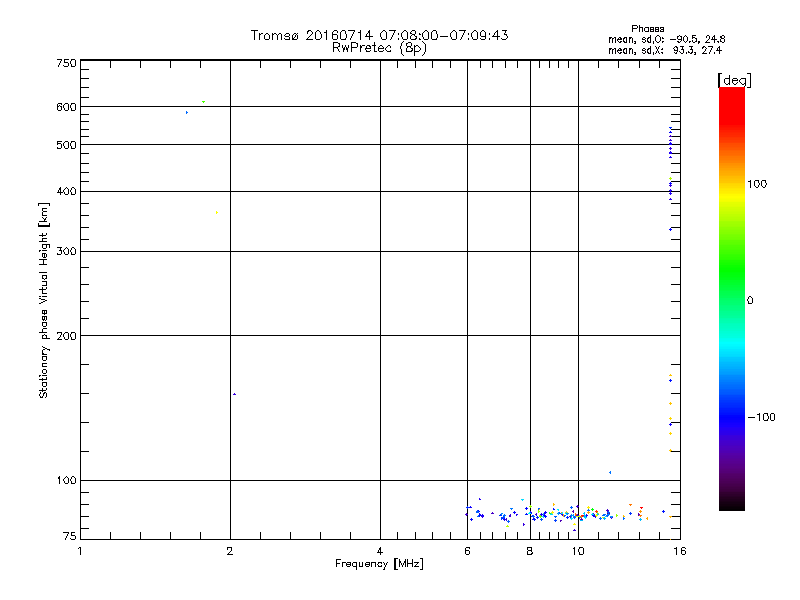This screenshot has width=800, height=600.
Task: Click the x-axis tick label '4'
Action: tap(380, 551)
